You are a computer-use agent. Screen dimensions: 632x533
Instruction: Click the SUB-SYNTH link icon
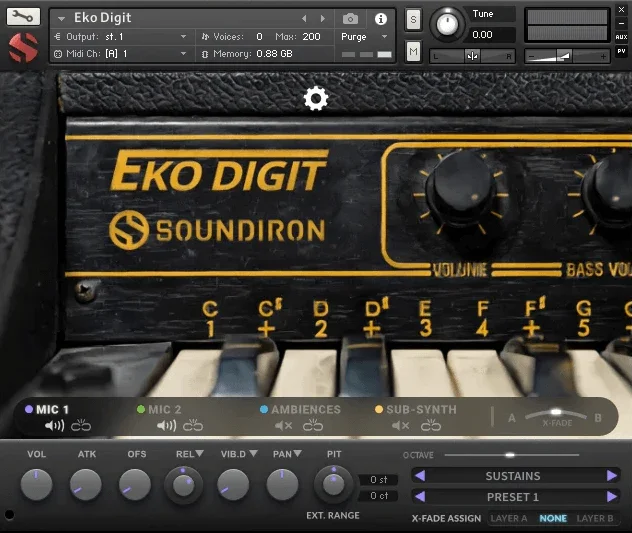431,425
